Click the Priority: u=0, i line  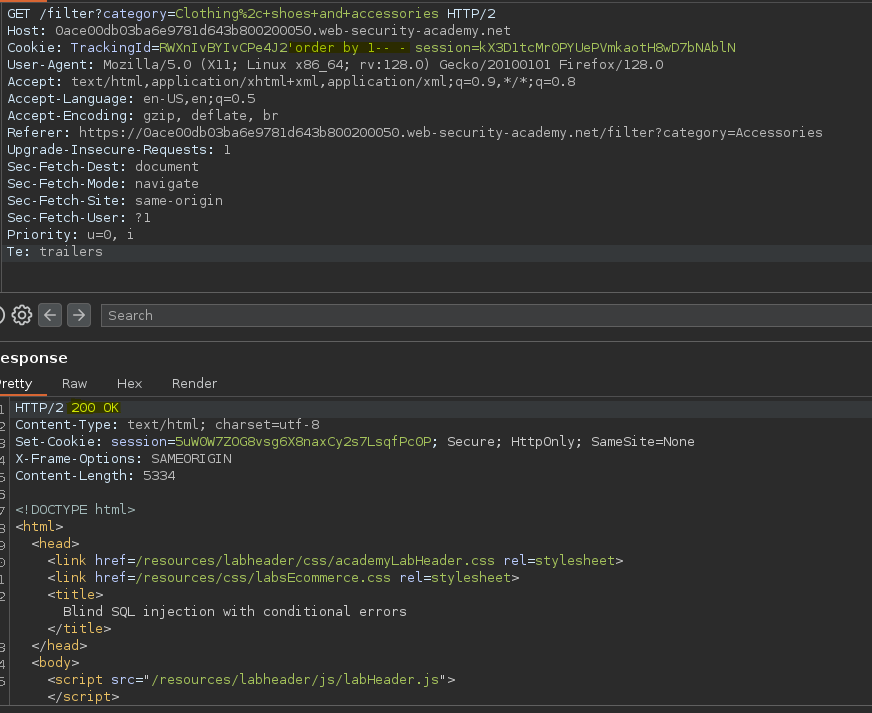coord(70,235)
